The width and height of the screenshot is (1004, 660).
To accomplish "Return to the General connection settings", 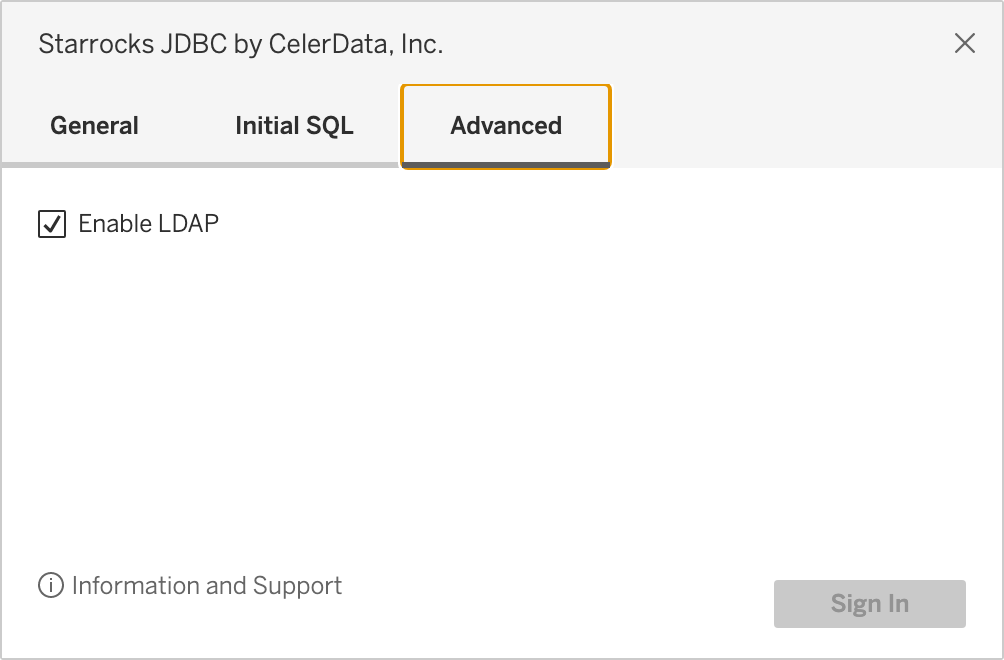I will [x=93, y=125].
